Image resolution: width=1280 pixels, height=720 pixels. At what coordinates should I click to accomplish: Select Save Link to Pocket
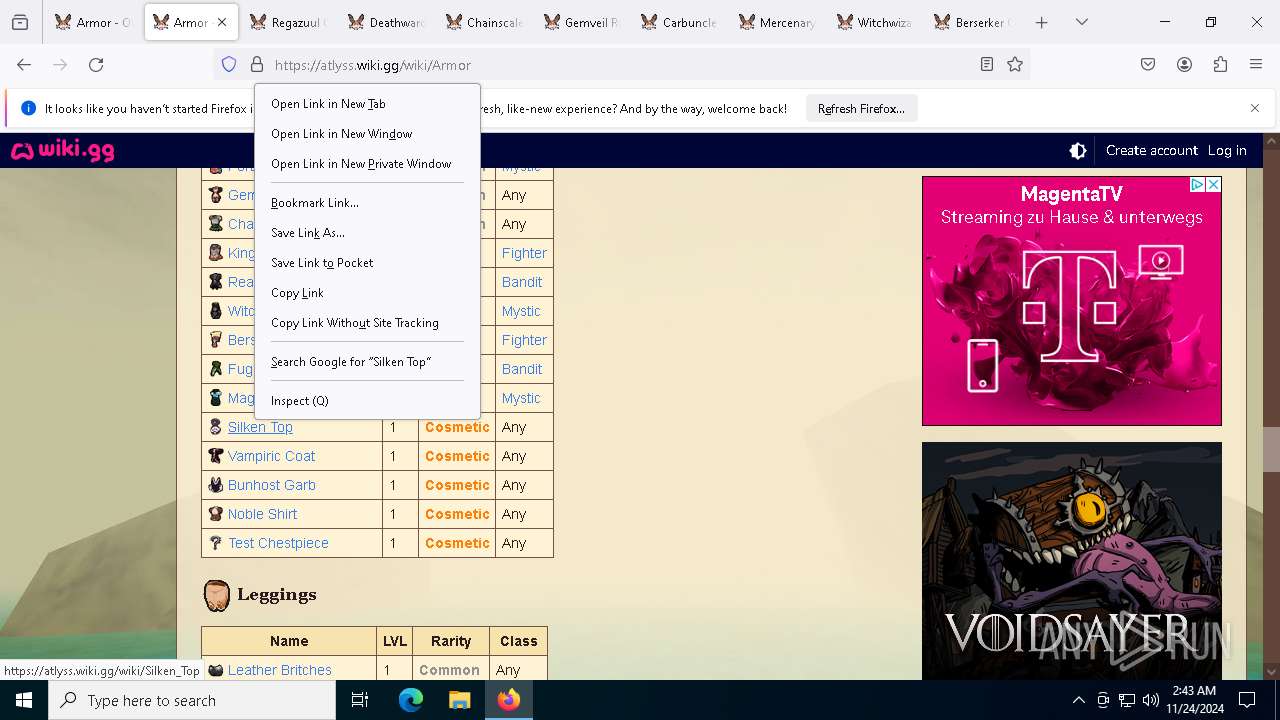click(x=367, y=262)
